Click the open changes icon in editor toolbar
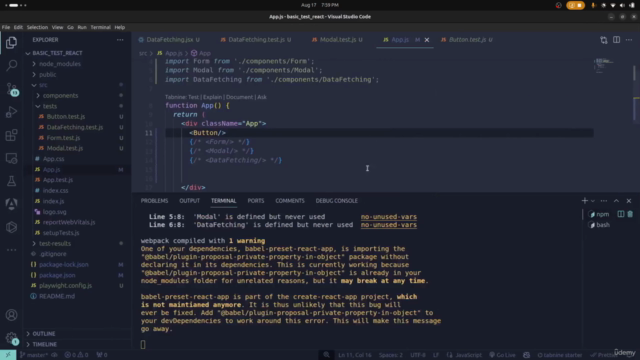 pyautogui.click(x=604, y=40)
